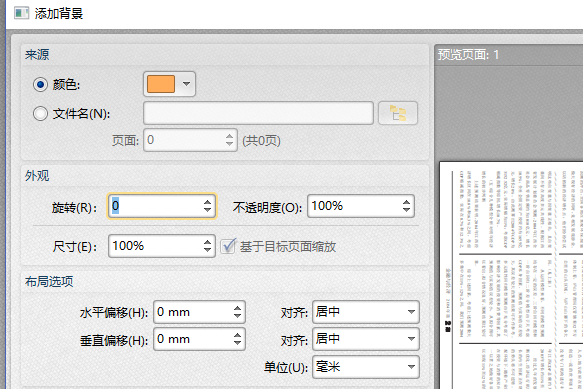Click the 布局选项 section label
The height and width of the screenshot is (389, 583).
49,282
